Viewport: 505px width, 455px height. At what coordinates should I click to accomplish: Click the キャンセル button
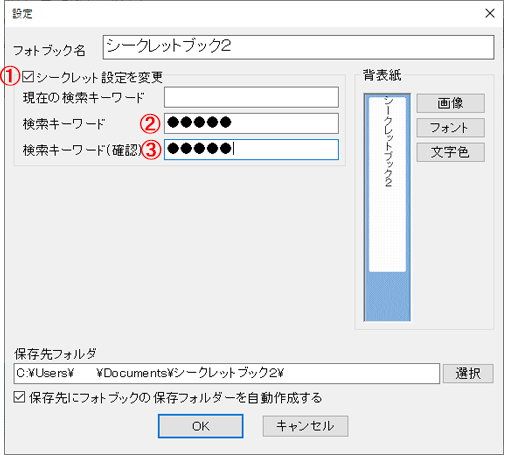tap(305, 426)
